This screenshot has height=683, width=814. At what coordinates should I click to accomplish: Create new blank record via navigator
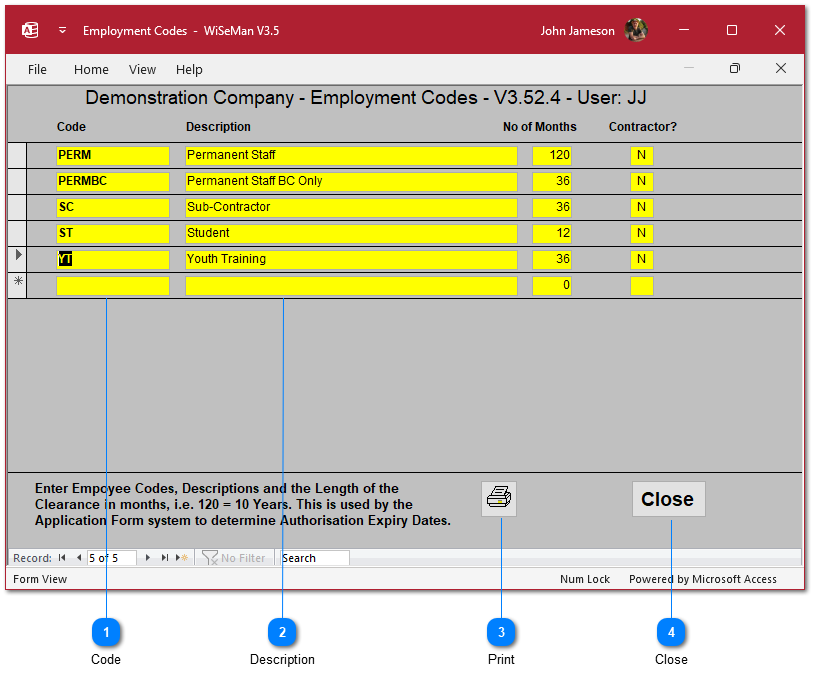click(x=182, y=558)
